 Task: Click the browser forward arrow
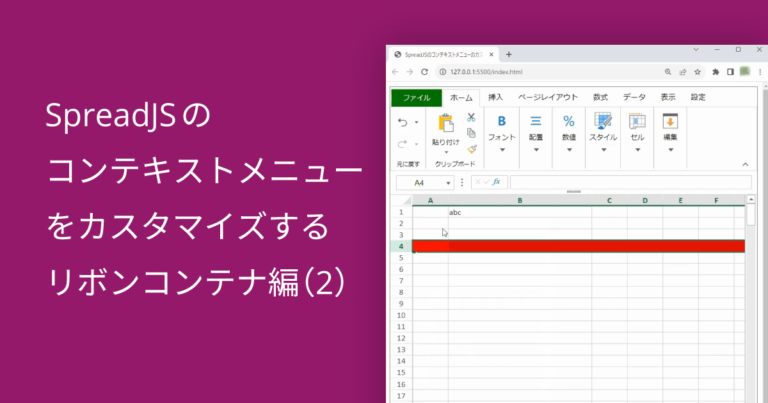409,72
